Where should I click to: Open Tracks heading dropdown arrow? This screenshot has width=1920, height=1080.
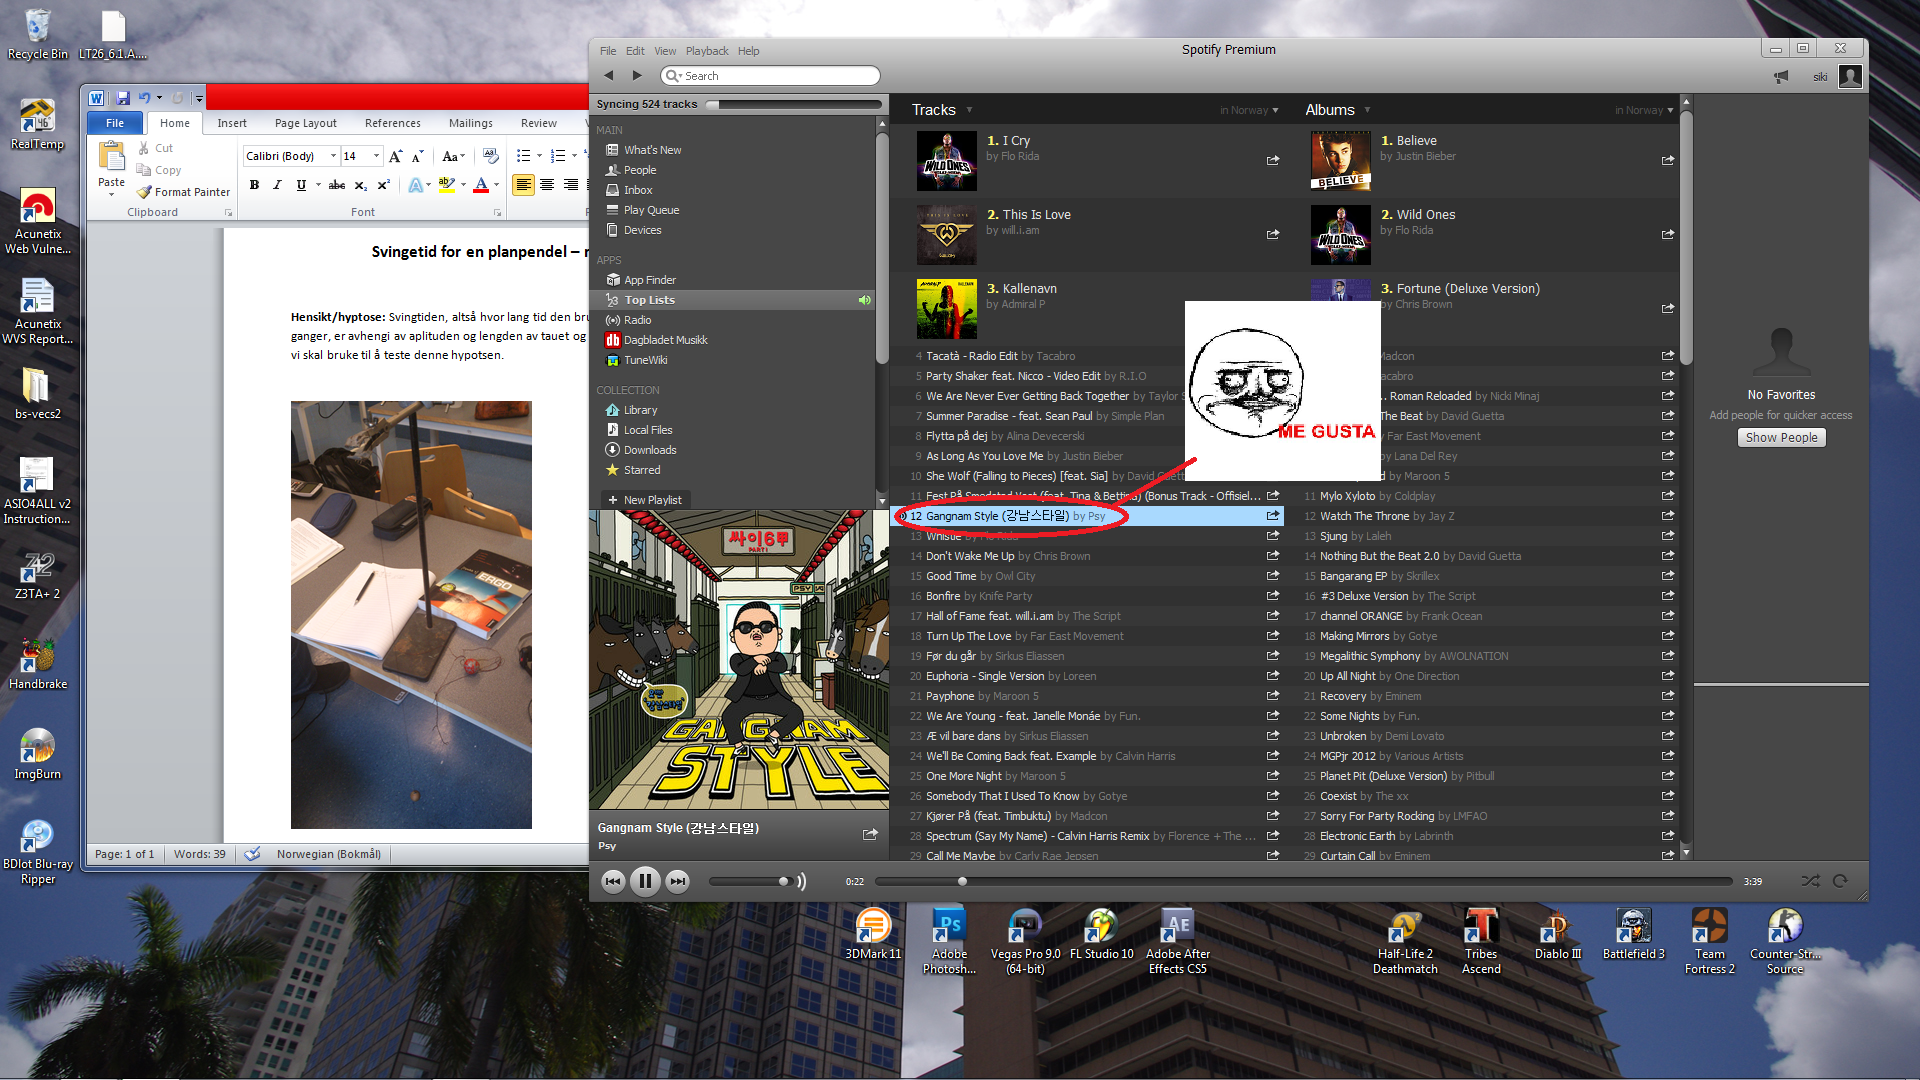click(969, 110)
